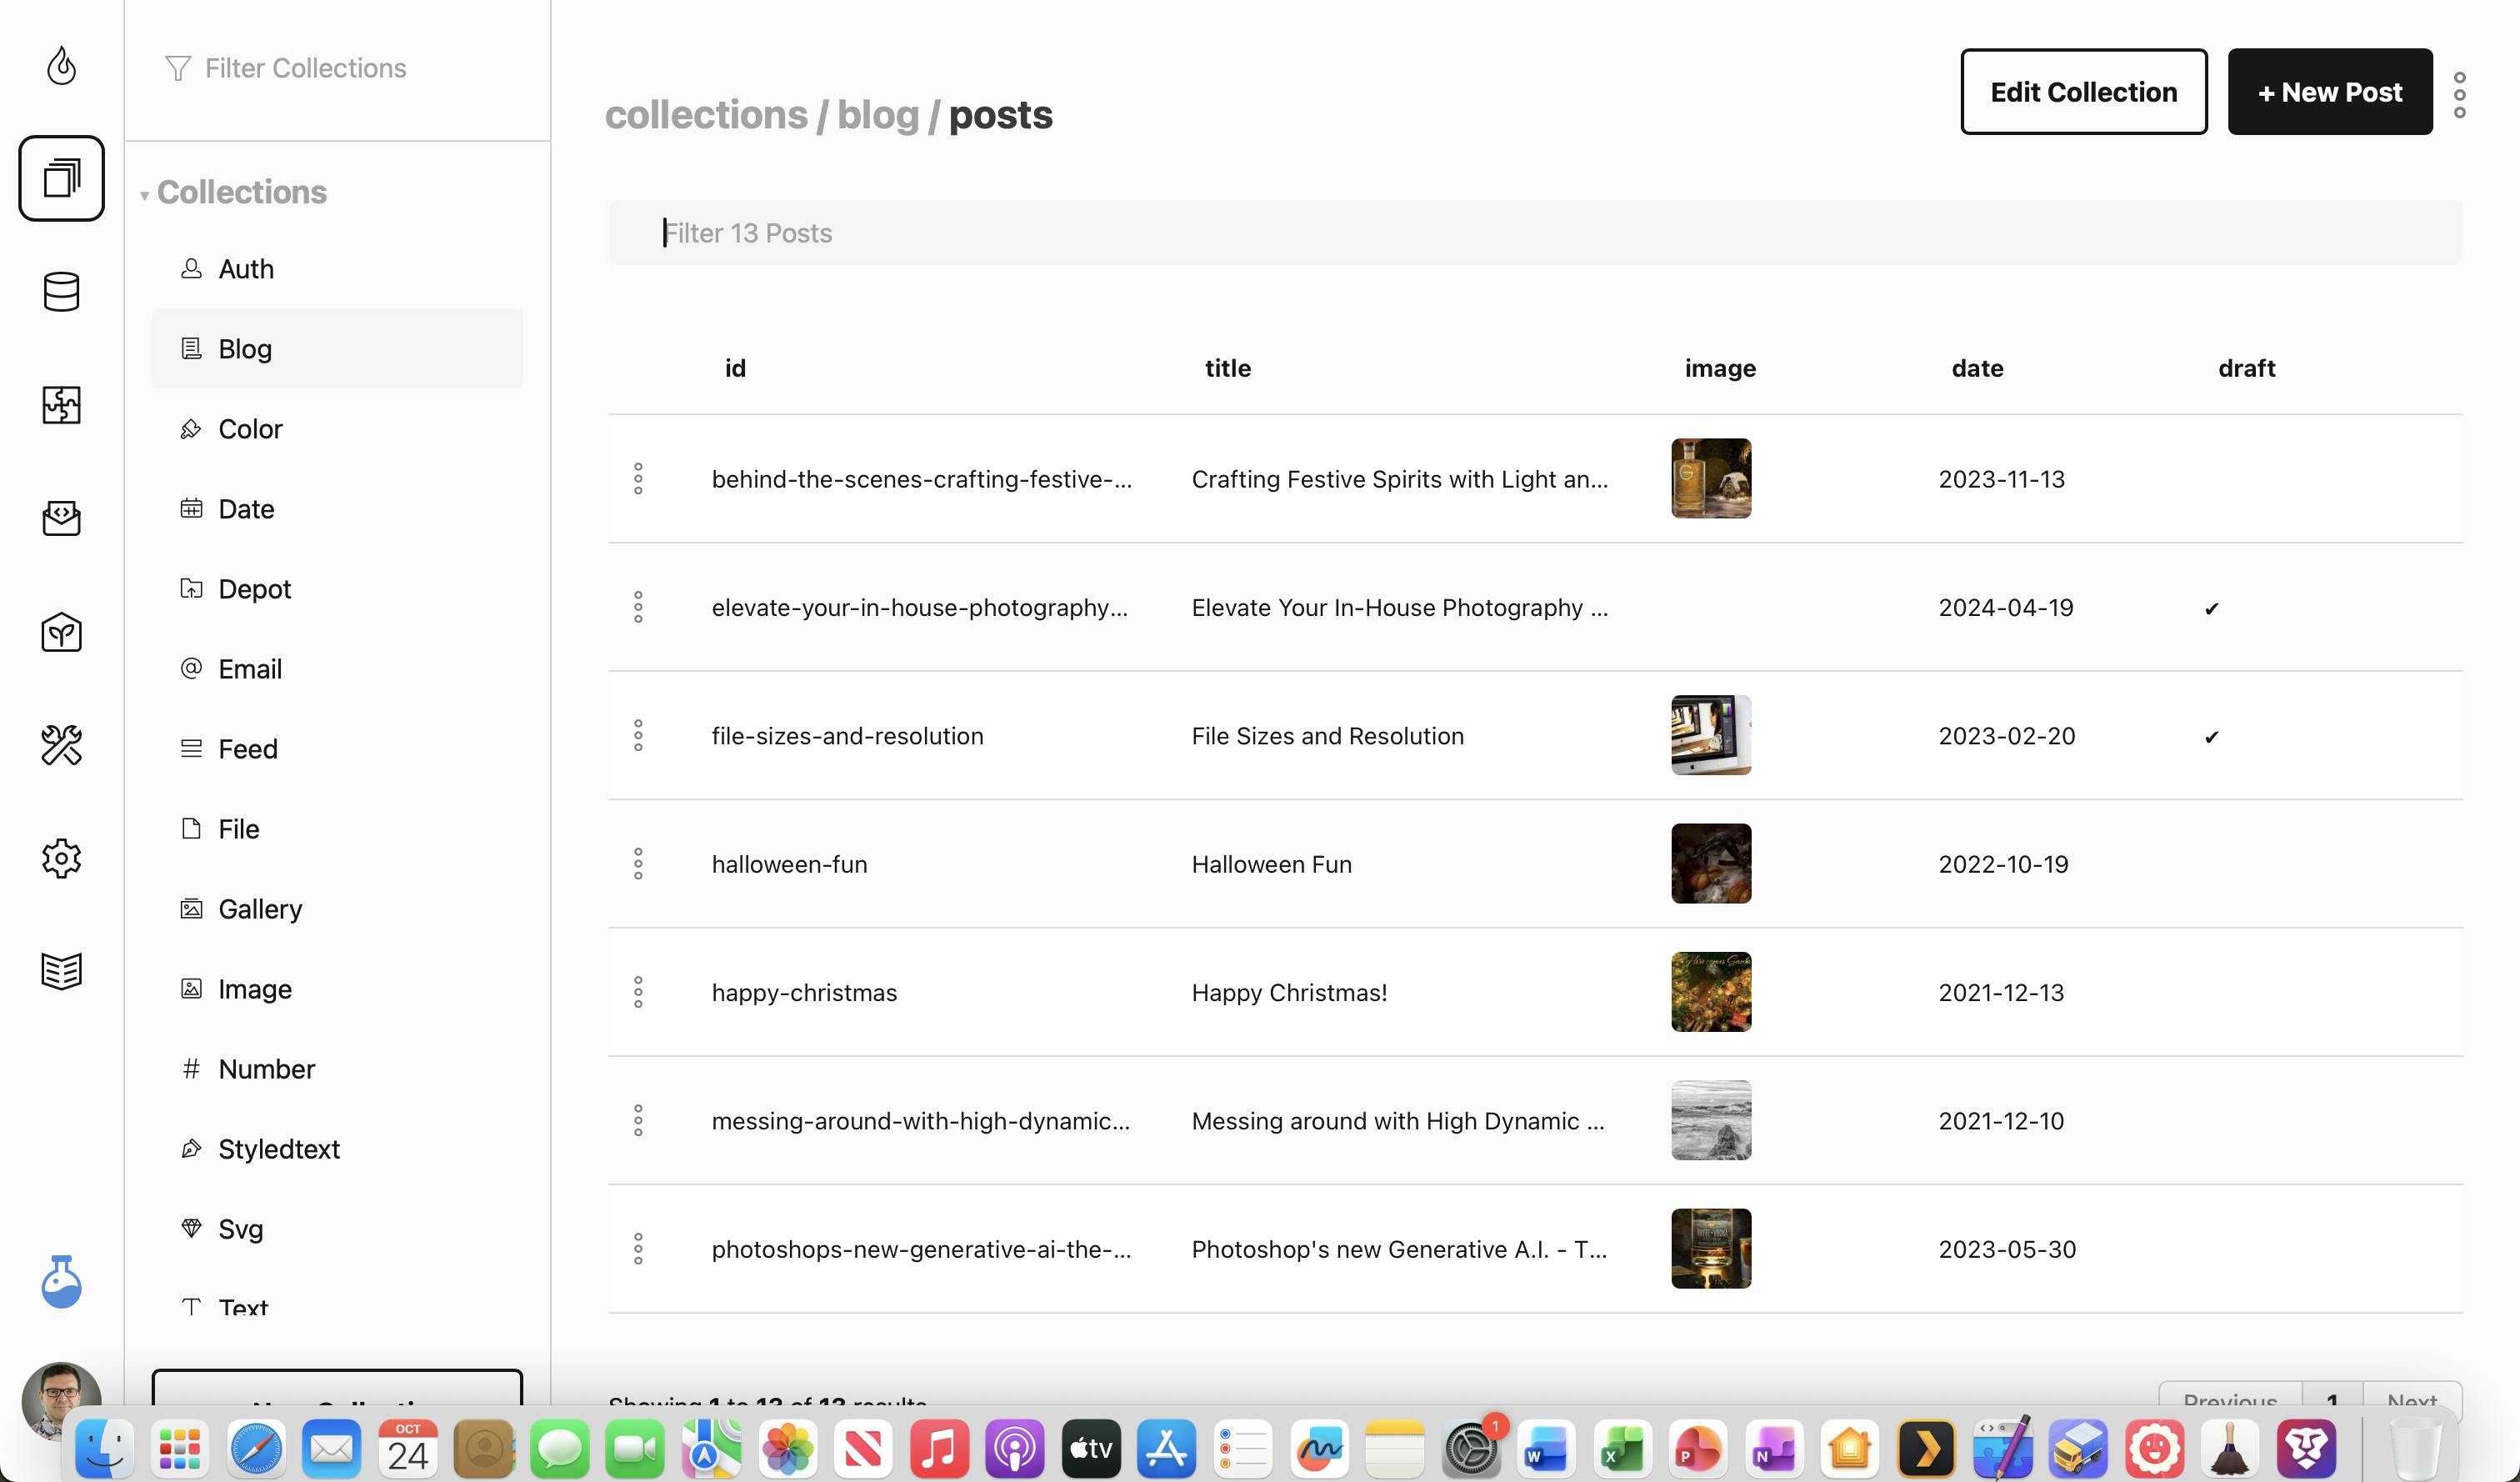Select the Gallery collection in sidebar
Screen dimensions: 2520x1482
coord(260,909)
